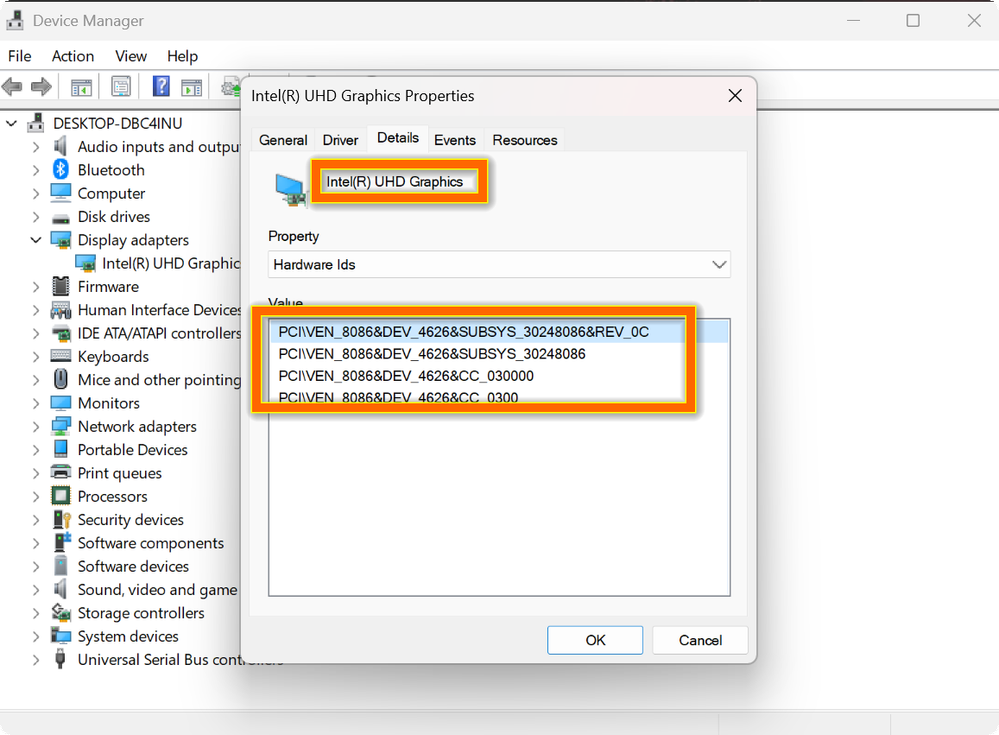999x735 pixels.
Task: Select the Portable Devices icon
Action: pyautogui.click(x=61, y=449)
